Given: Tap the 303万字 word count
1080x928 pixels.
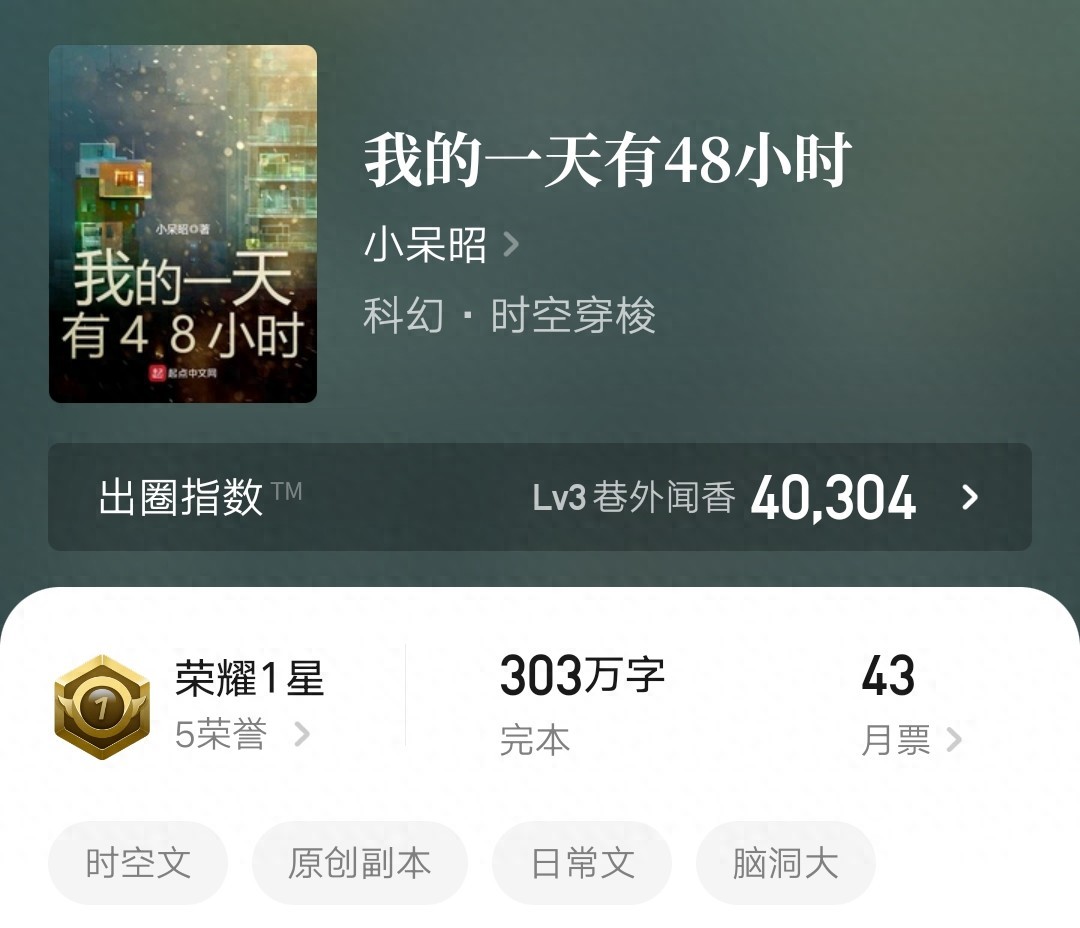Looking at the screenshot, I should coord(582,675).
